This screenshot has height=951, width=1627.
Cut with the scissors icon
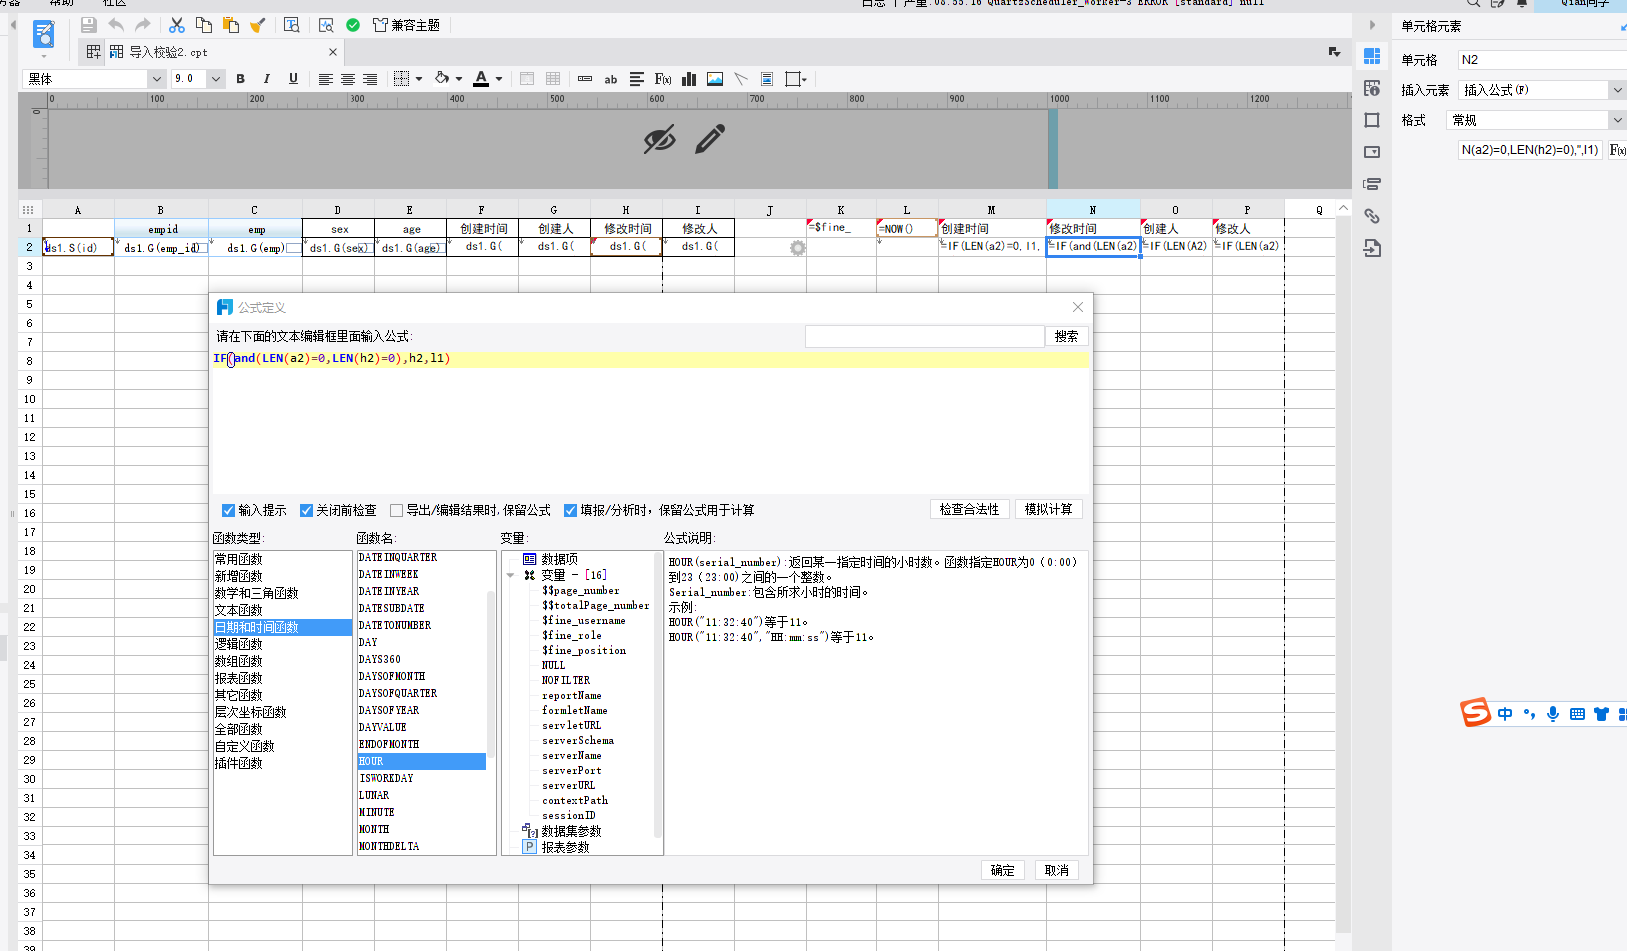pyautogui.click(x=177, y=25)
